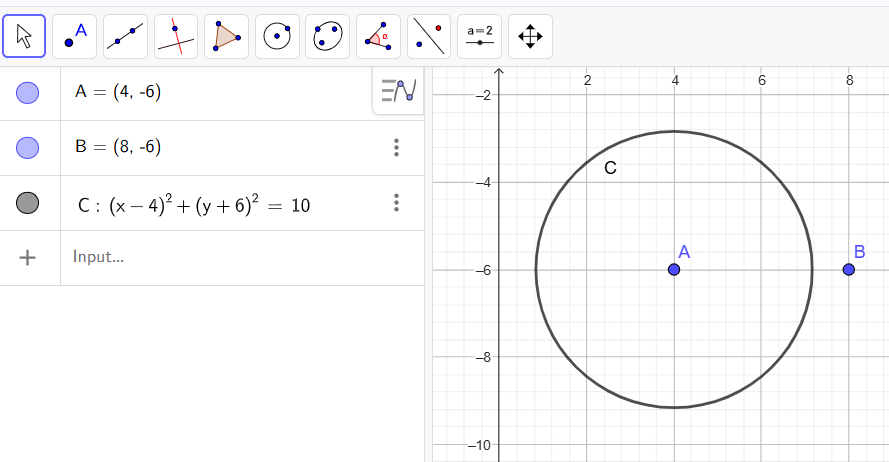Activate the Move Graphics View tool

pyautogui.click(x=530, y=37)
